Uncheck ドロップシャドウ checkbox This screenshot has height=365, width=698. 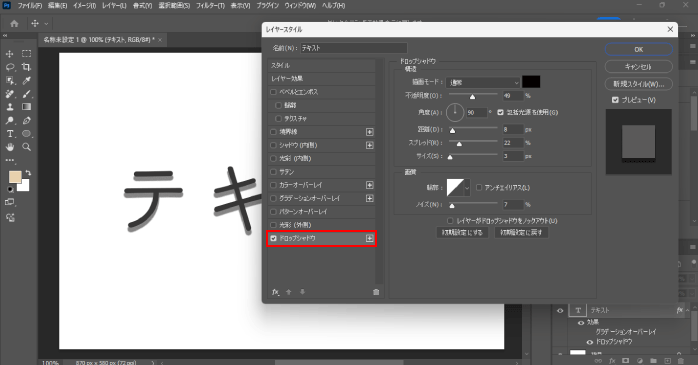pyautogui.click(x=273, y=239)
